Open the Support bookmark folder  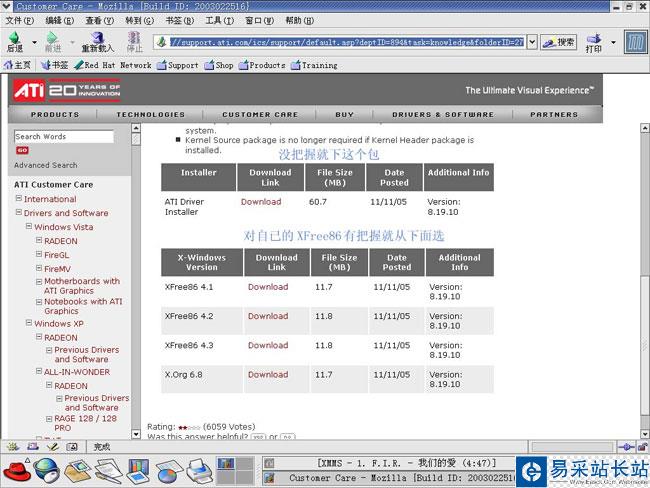(x=178, y=65)
